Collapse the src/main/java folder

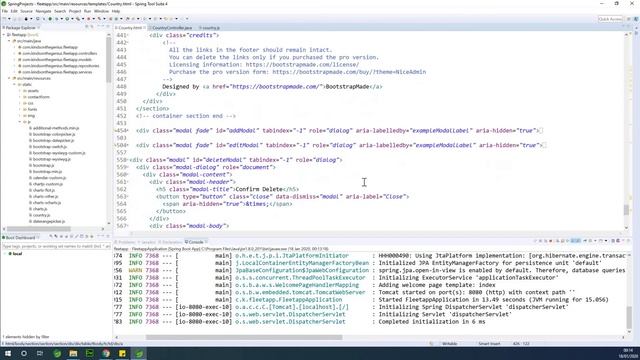click(x=9, y=41)
